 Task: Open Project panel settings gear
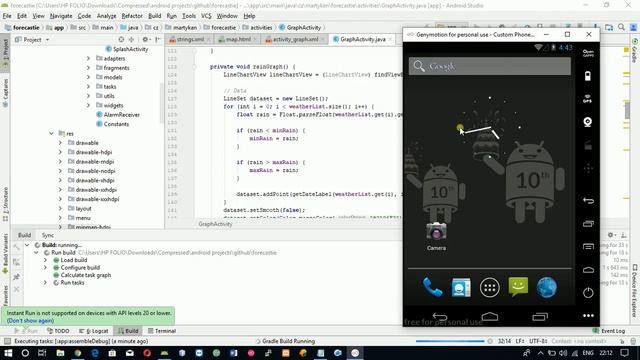click(146, 40)
